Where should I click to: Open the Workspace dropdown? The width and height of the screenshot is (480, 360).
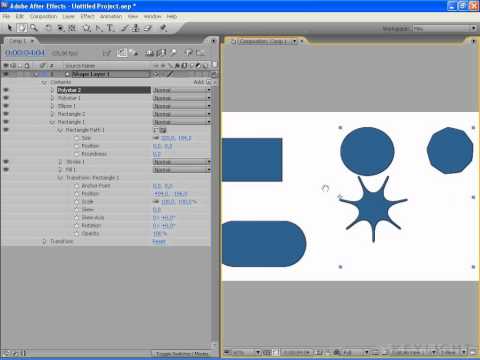445,29
